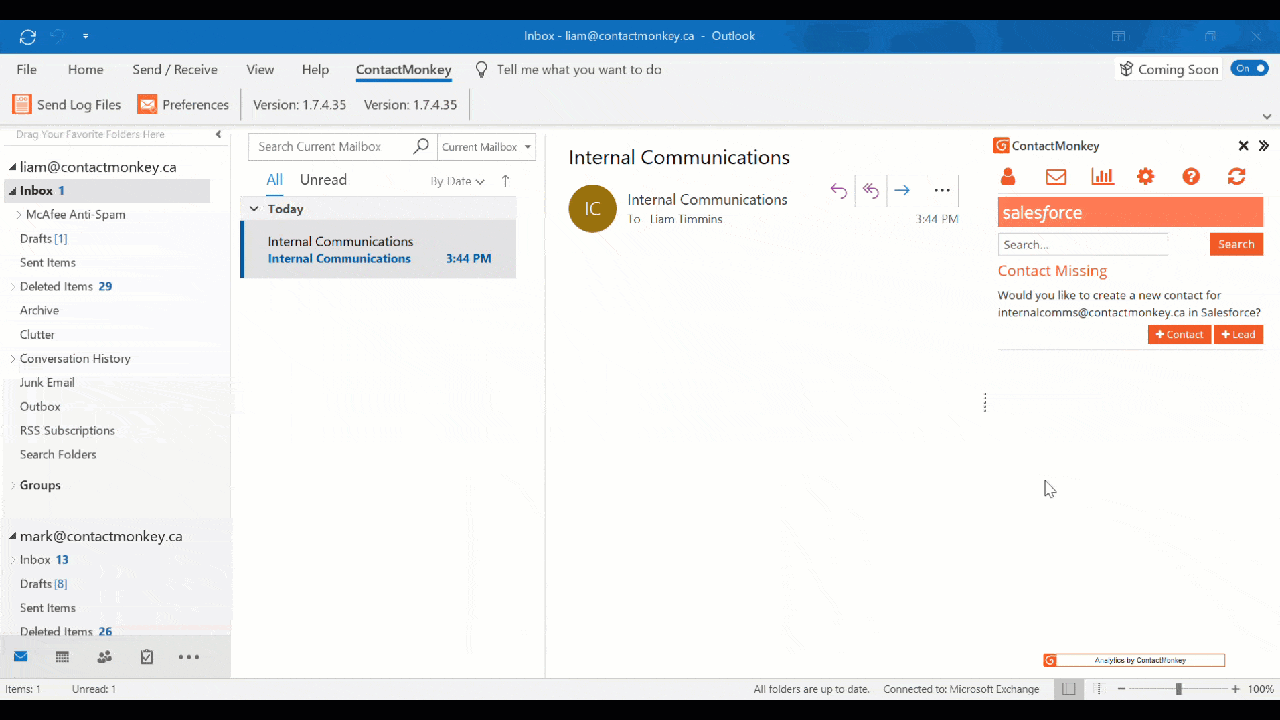Open the By Date sort dropdown
Screen dimensions: 1280x720
click(x=458, y=181)
